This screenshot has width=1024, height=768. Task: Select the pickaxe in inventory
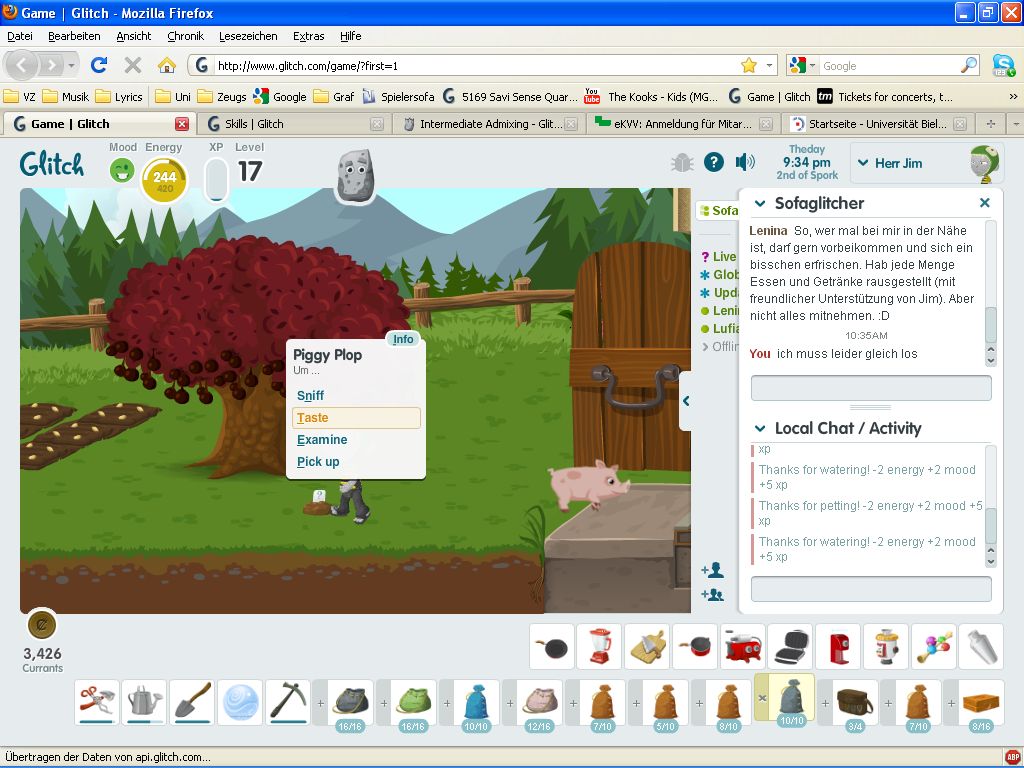pyautogui.click(x=287, y=701)
